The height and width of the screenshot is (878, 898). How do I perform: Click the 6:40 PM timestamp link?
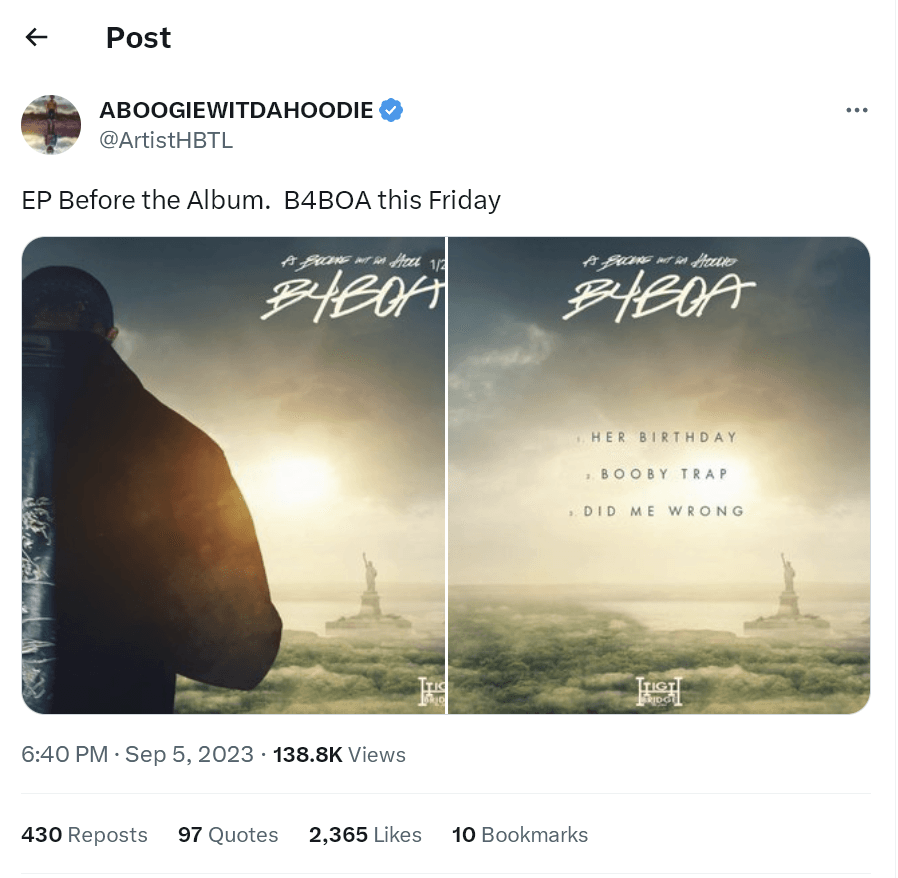tap(65, 754)
